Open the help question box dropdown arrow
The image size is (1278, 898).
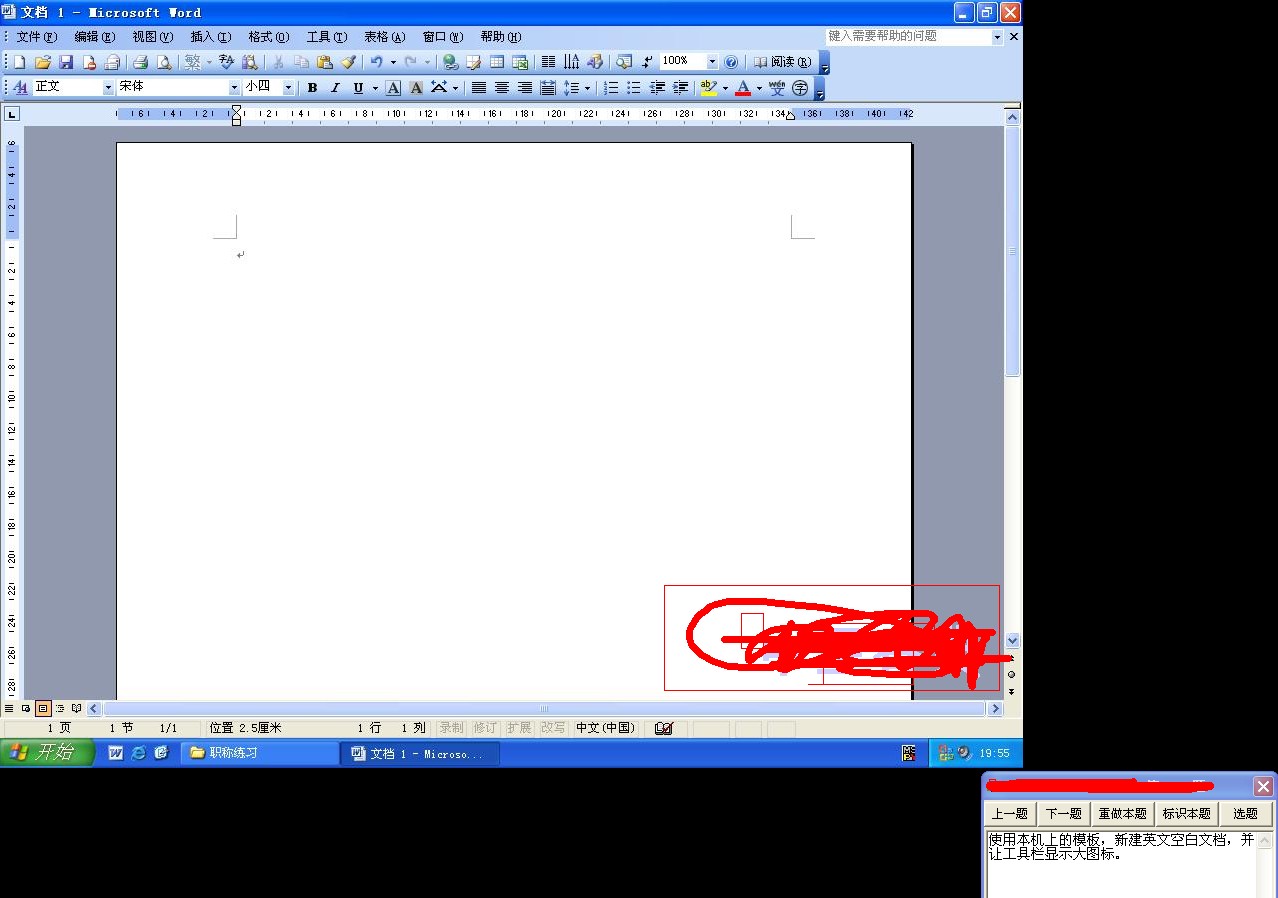[997, 36]
